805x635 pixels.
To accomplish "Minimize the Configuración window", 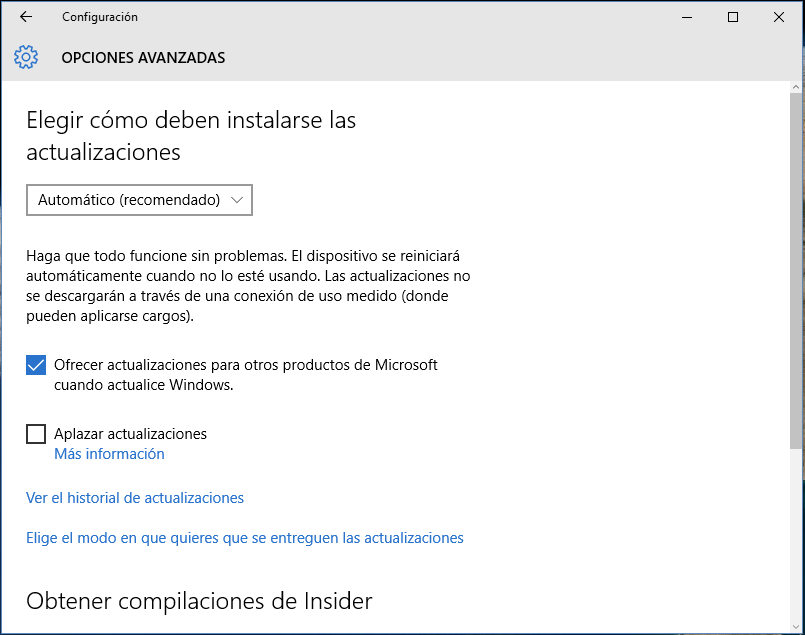I will (687, 17).
